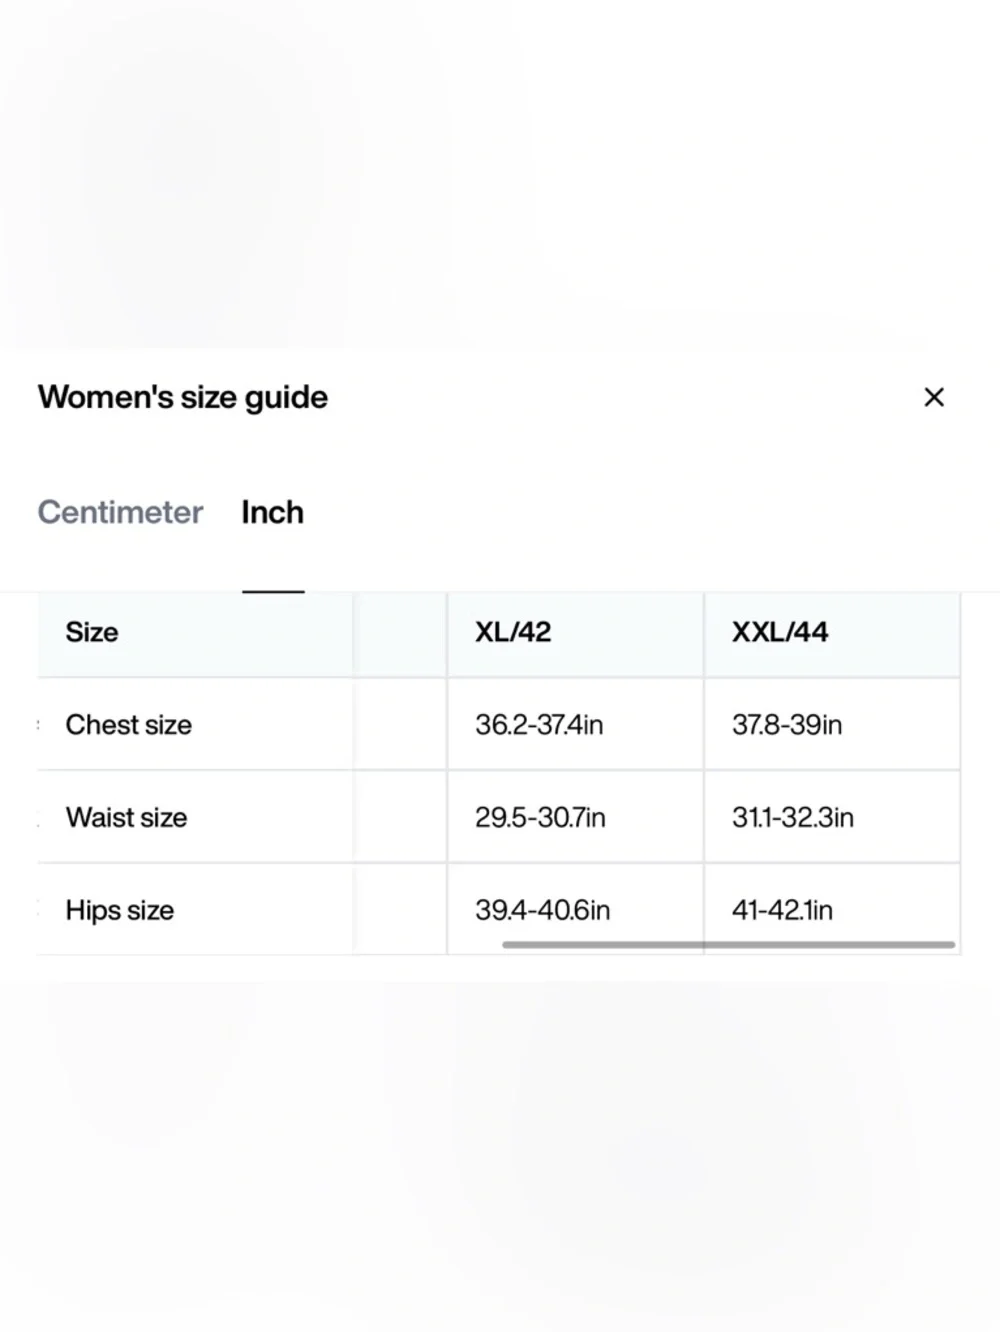Click the XL chest value 36.2-37.4in
Screen dimensions: 1000x1332
(x=539, y=725)
